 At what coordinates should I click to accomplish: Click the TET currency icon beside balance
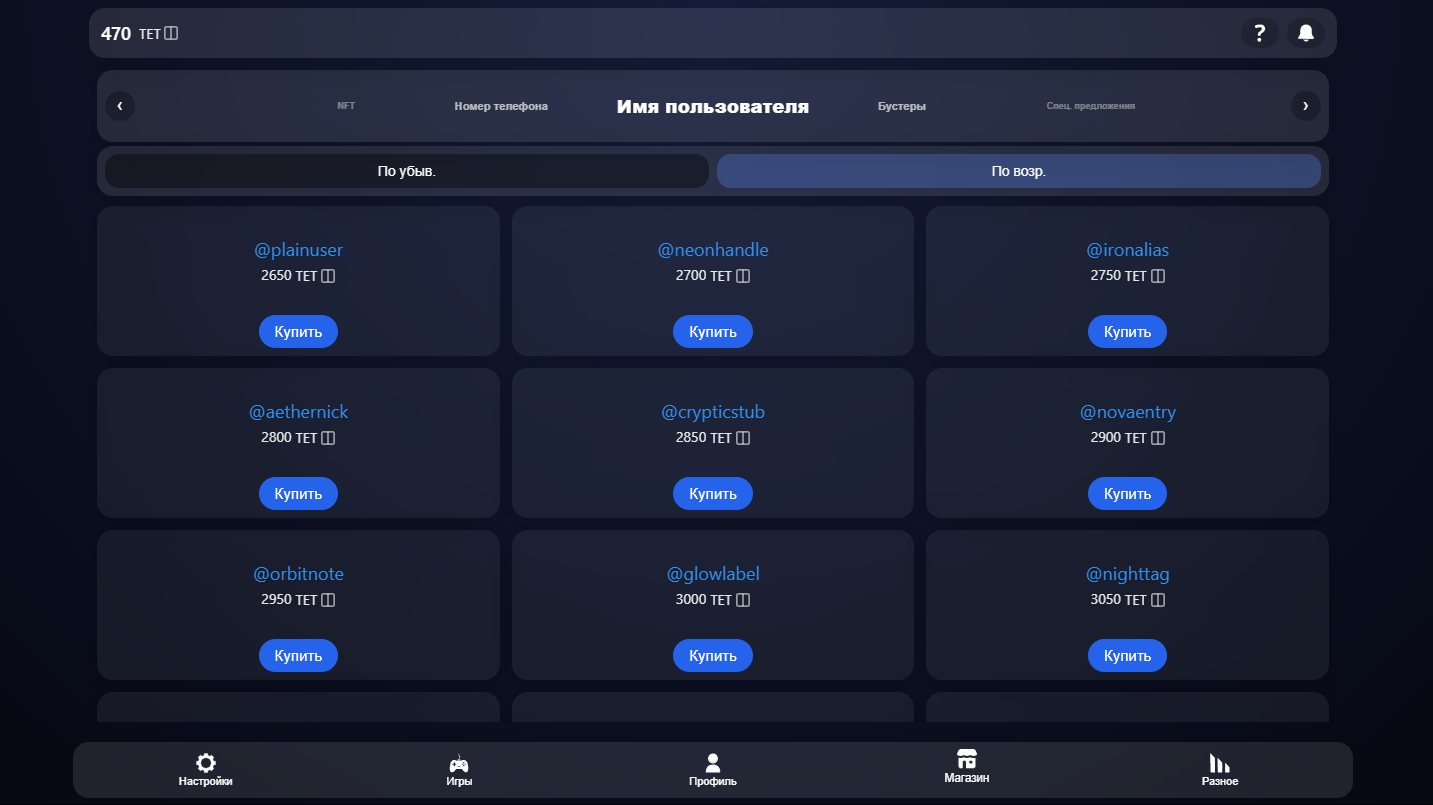171,34
